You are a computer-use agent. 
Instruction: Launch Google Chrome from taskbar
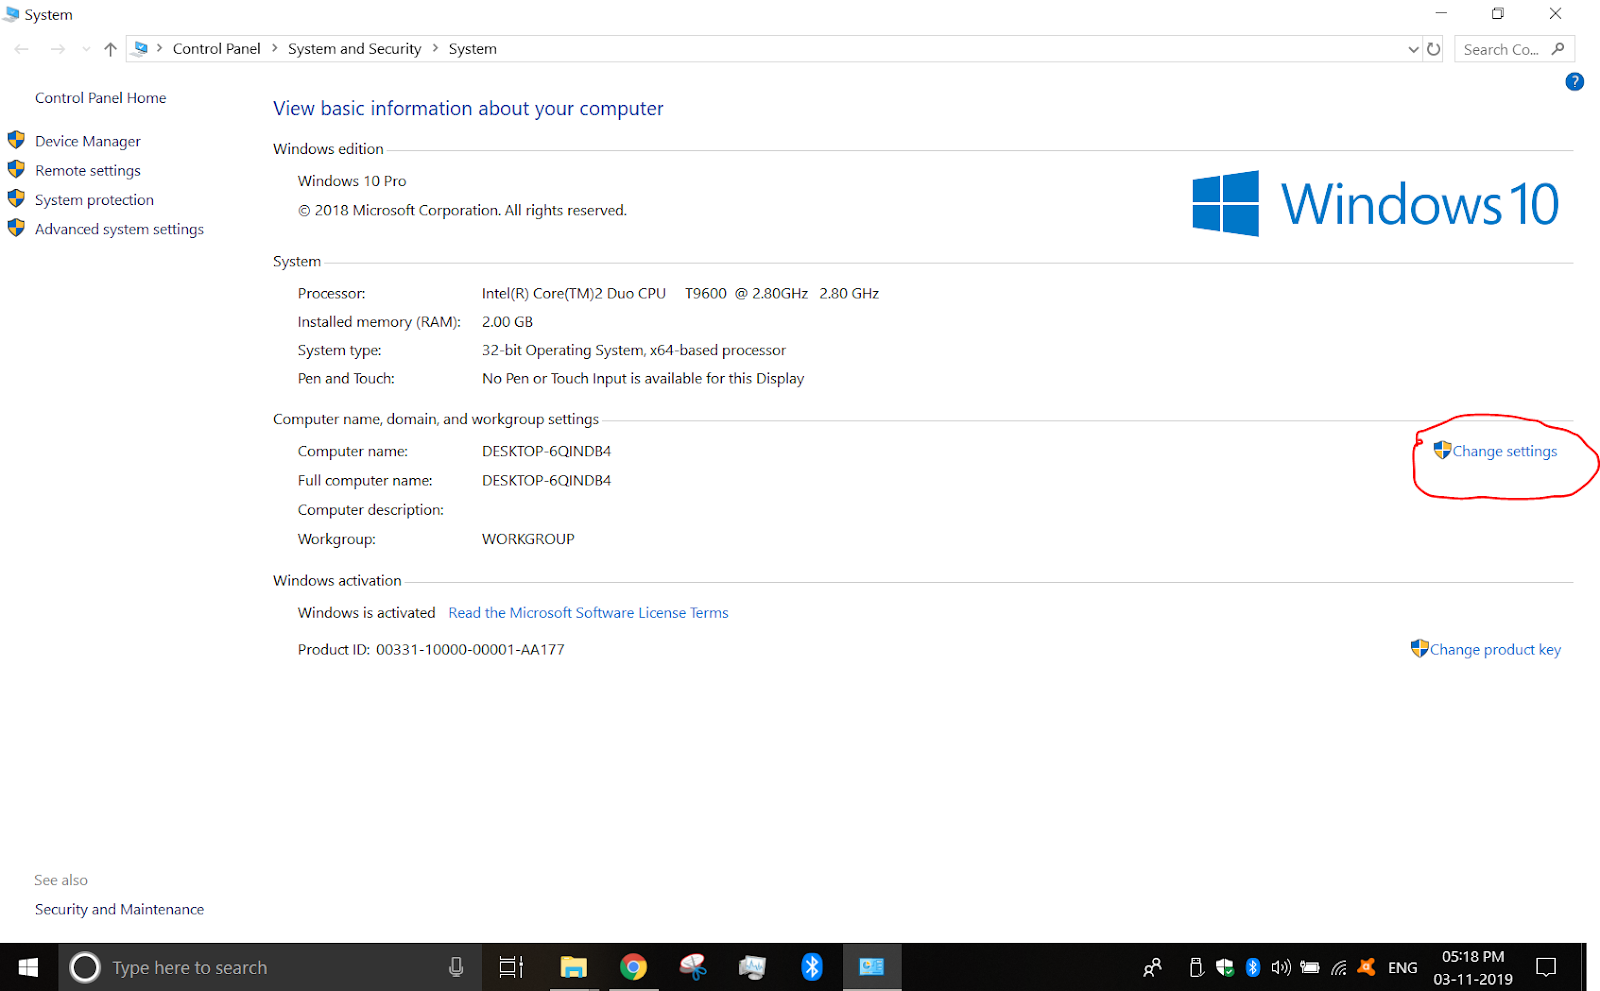point(633,967)
